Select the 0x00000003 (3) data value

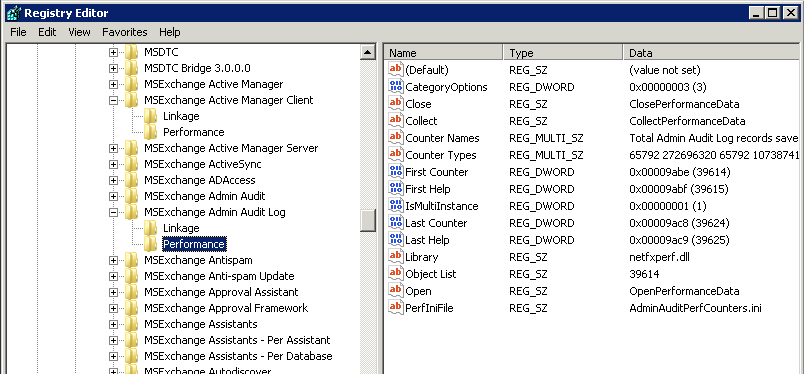[668, 87]
